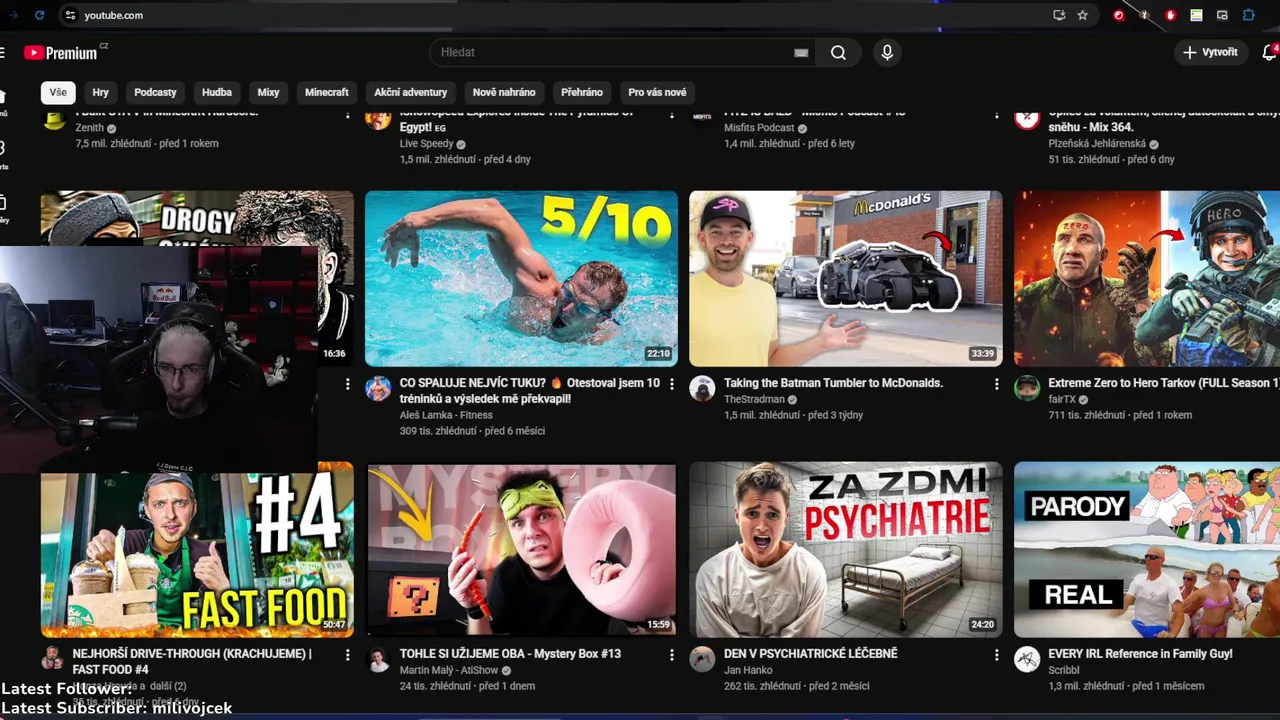This screenshot has width=1280, height=720.
Task: Open options for NEJHORŠÍ DRIVE-THROUGH video
Action: [x=348, y=655]
